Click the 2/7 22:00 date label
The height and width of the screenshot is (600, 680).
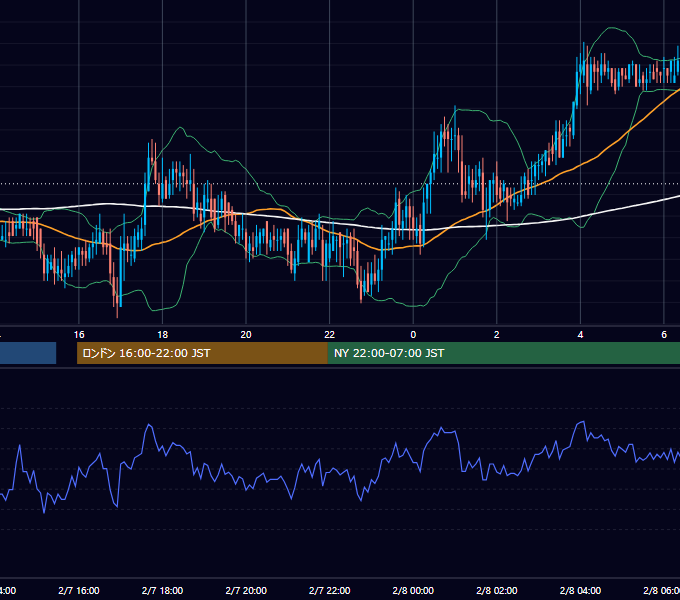coord(330,590)
